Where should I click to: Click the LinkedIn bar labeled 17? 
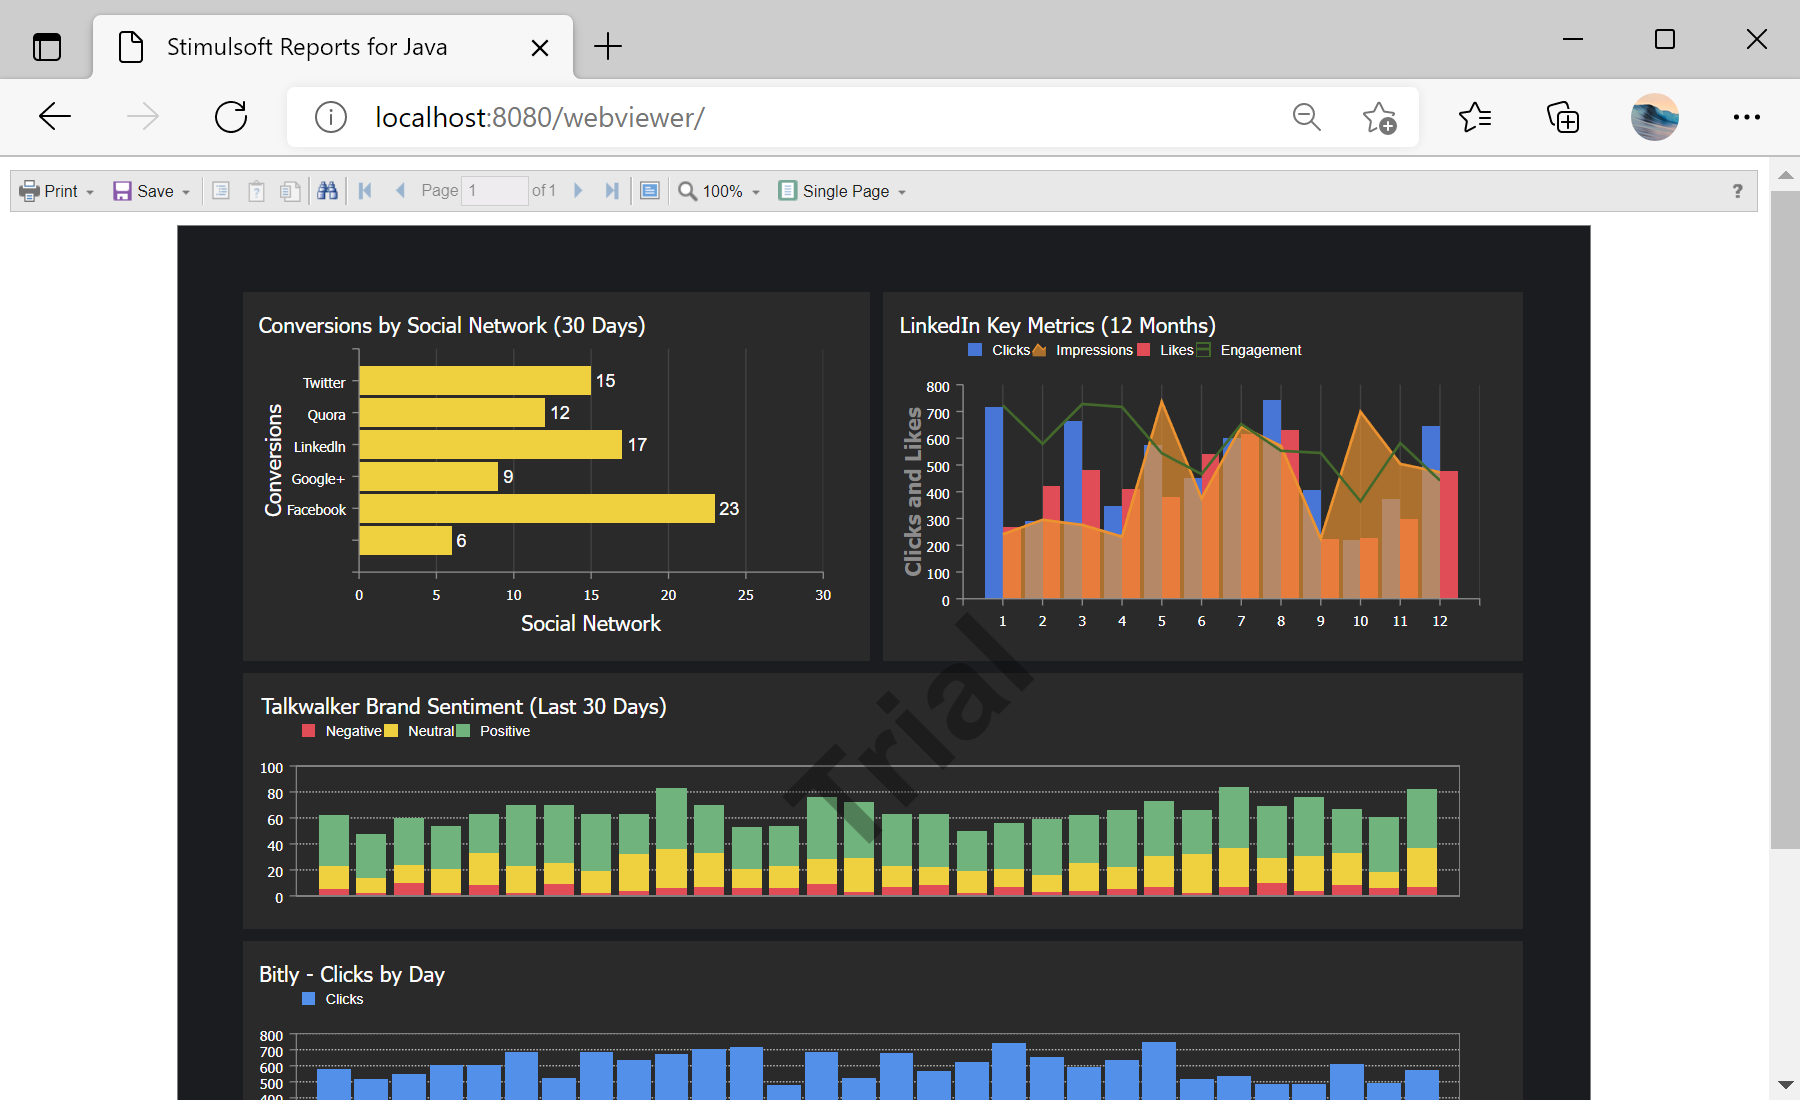point(491,444)
